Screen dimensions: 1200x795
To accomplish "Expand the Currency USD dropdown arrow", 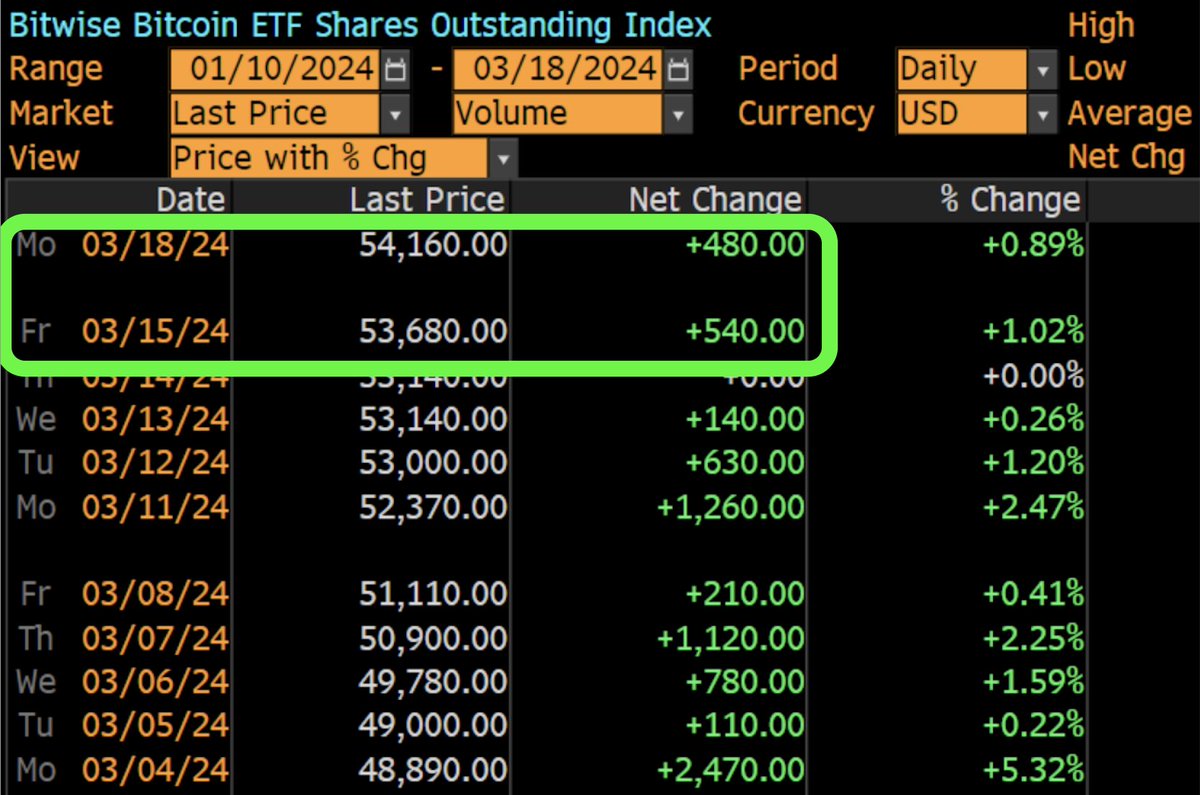I will coord(1042,115).
